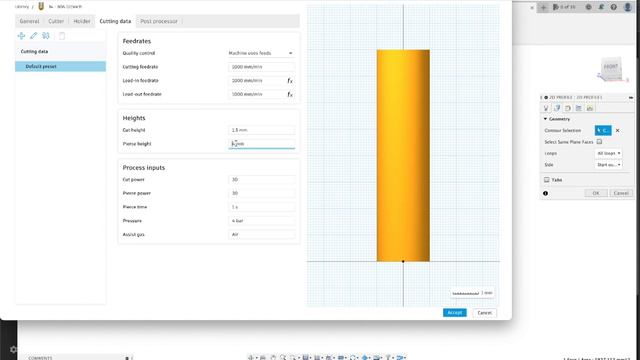Click the fx icon beside Lead-in feedrate

point(290,81)
